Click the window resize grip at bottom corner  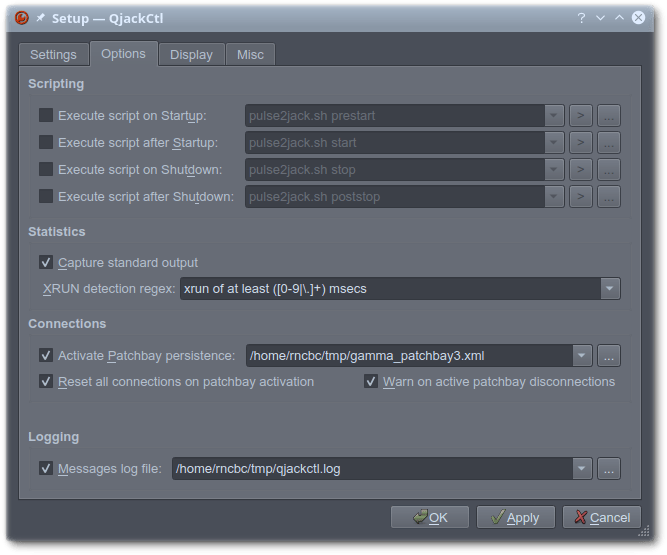click(644, 531)
